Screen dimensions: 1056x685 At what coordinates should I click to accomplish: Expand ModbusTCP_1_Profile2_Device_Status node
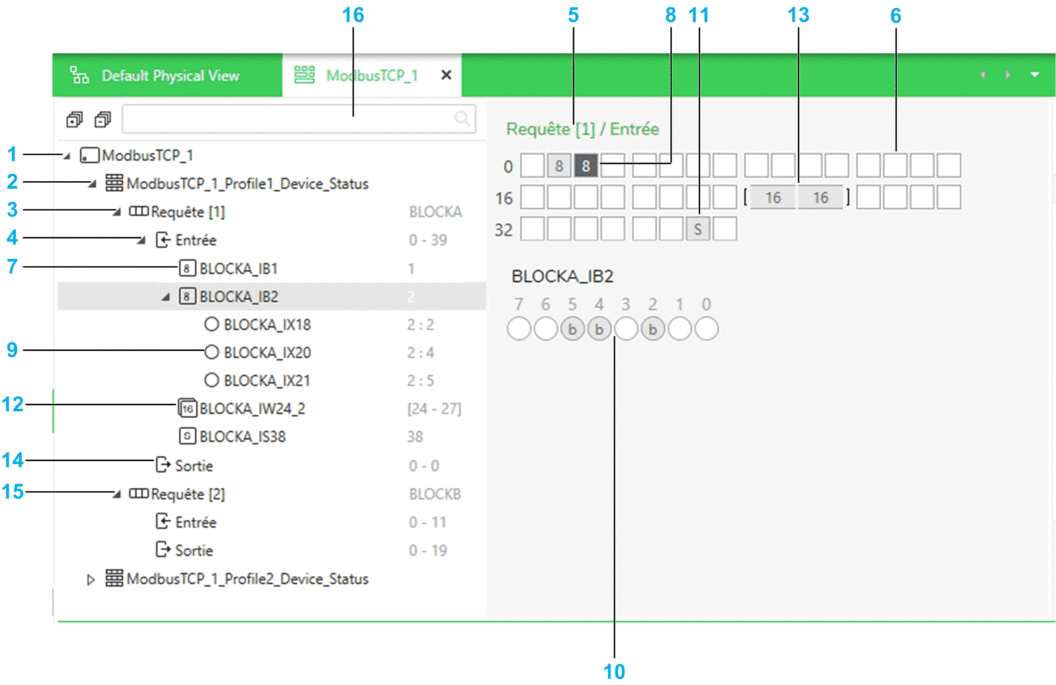91,579
